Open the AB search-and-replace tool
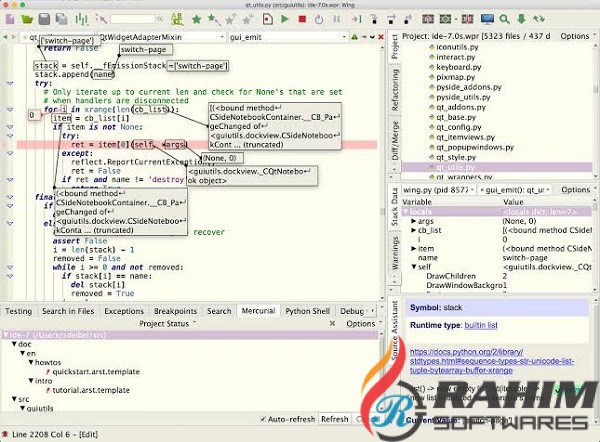The height and width of the screenshot is (442, 600). (x=177, y=19)
